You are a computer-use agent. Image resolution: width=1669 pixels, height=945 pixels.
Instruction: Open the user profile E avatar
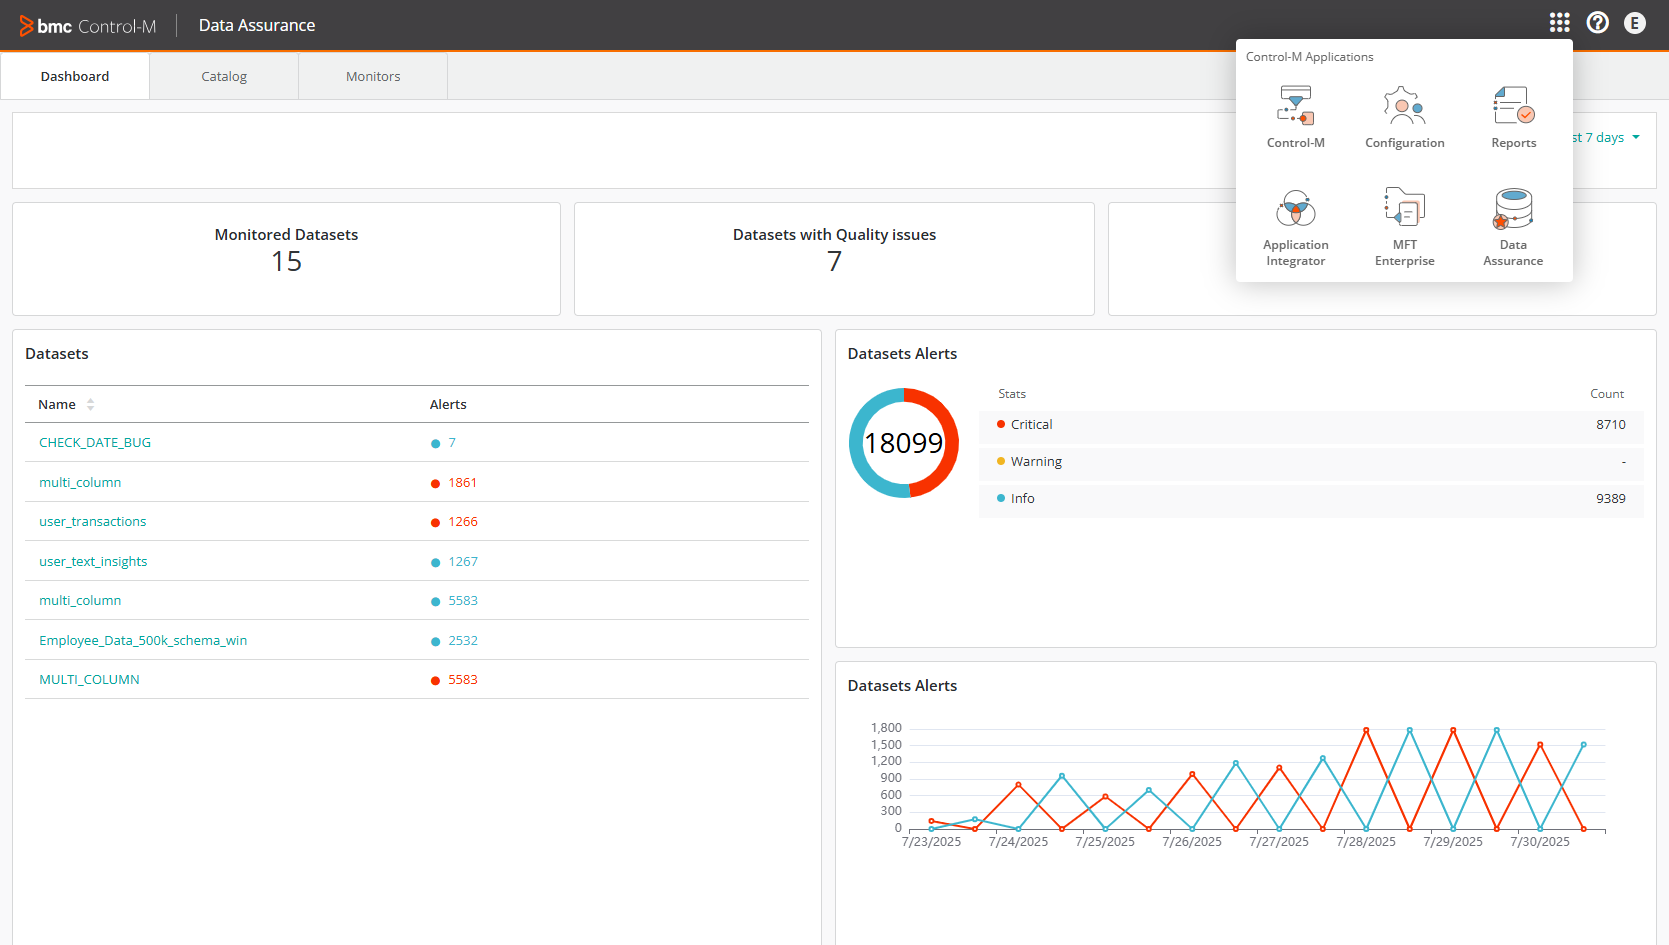coord(1634,23)
